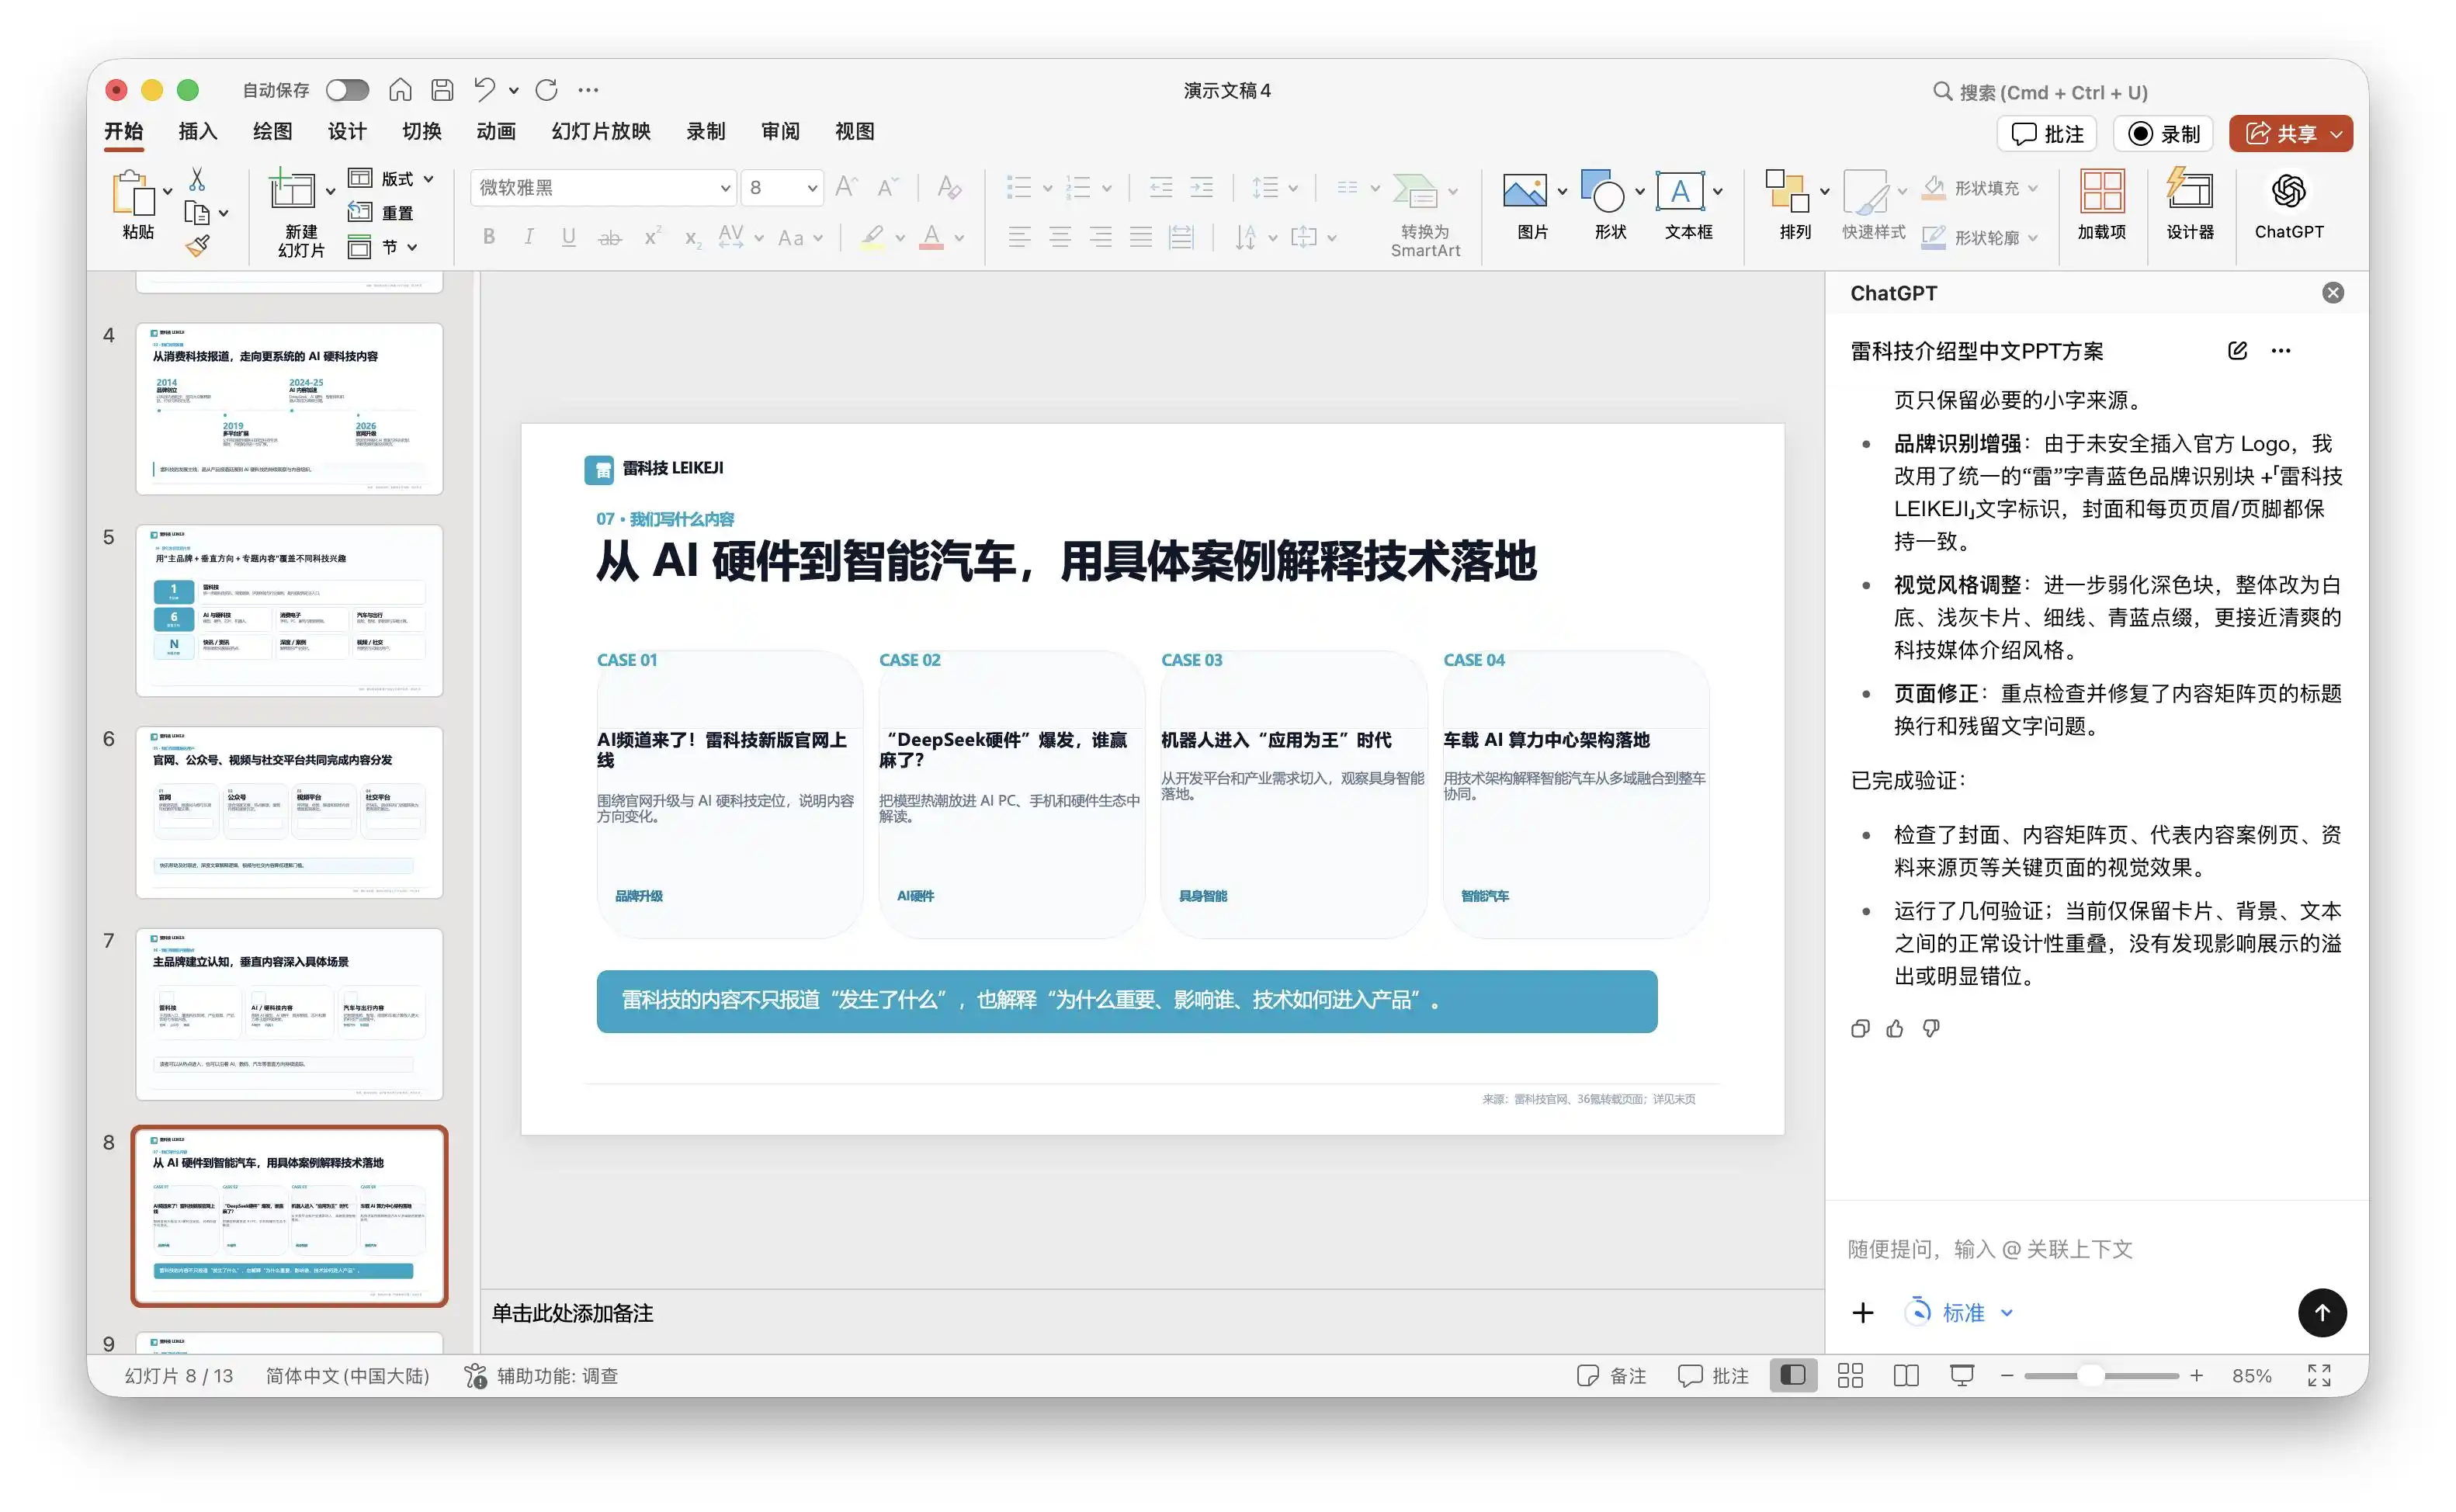Copy the ChatGPT response
The image size is (2456, 1512).
tap(1860, 1029)
